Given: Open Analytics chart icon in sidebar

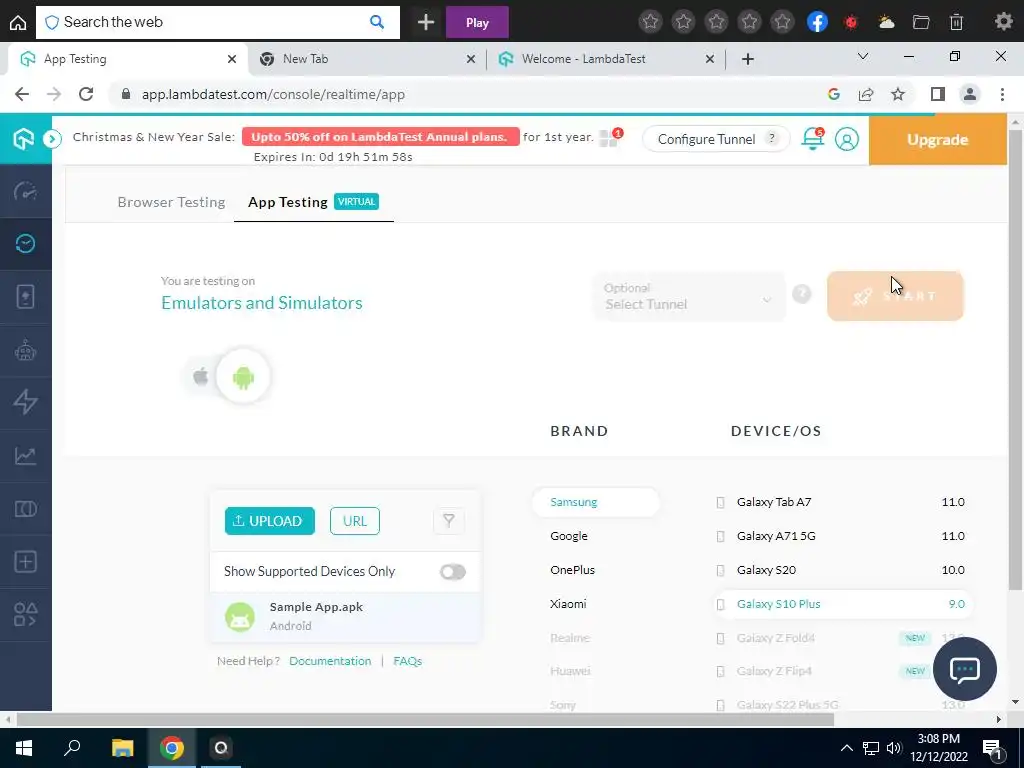Looking at the screenshot, I should [x=25, y=455].
